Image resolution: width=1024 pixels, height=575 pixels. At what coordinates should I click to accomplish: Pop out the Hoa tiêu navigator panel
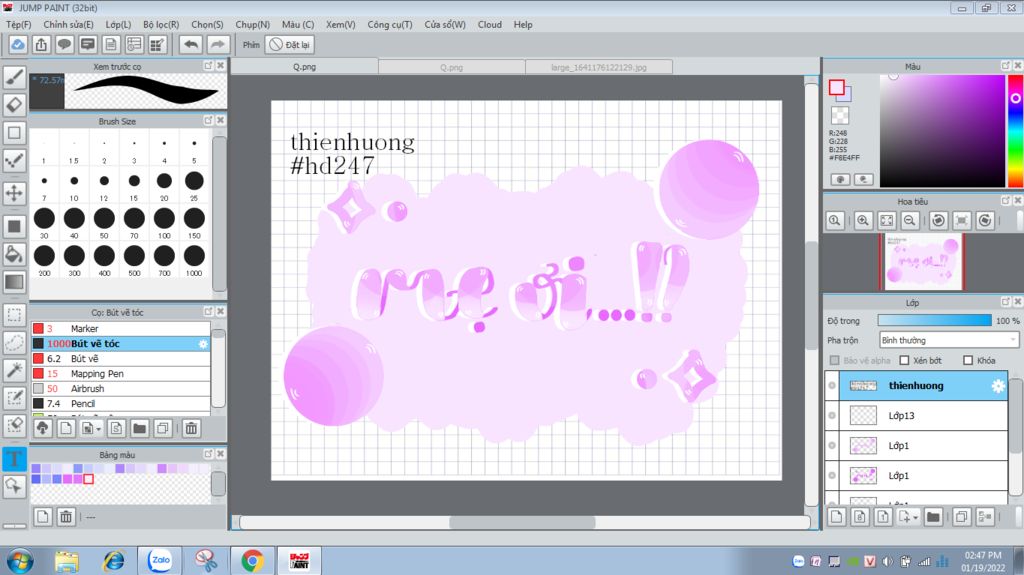tap(1006, 201)
